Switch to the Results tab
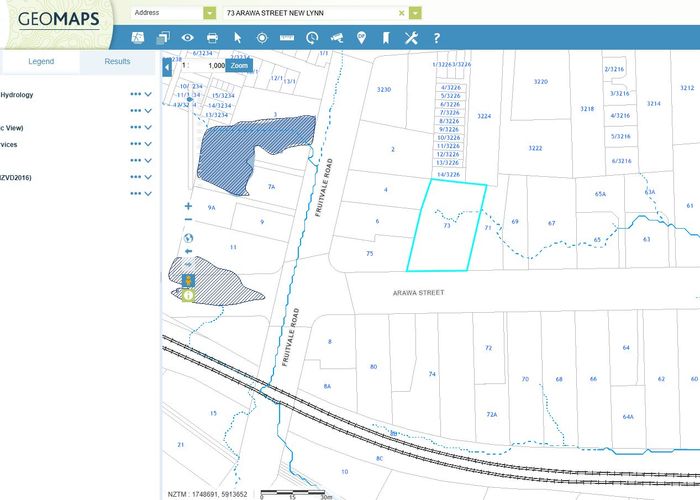The width and height of the screenshot is (700, 500). point(118,62)
